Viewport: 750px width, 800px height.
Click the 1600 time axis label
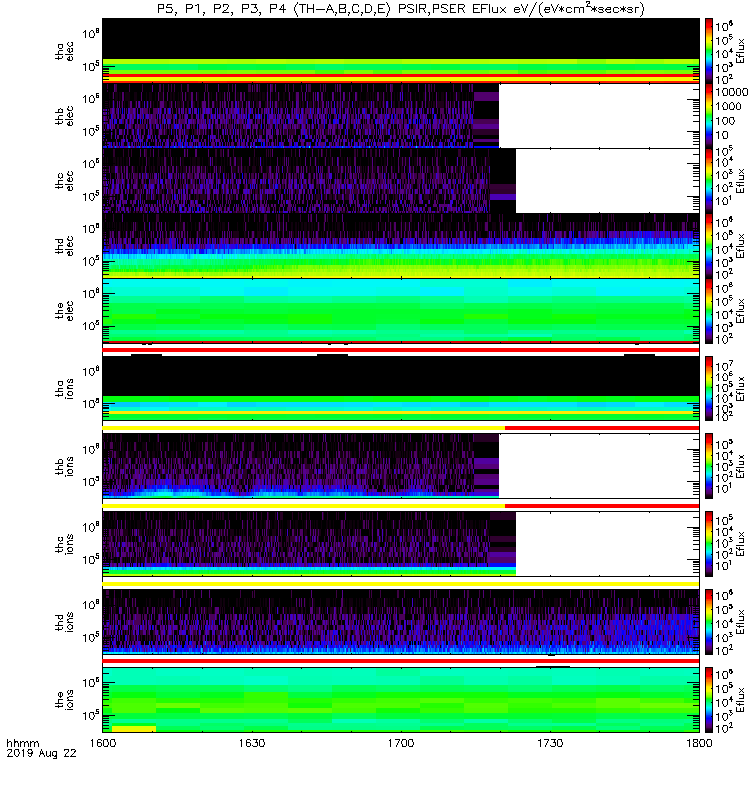103,743
